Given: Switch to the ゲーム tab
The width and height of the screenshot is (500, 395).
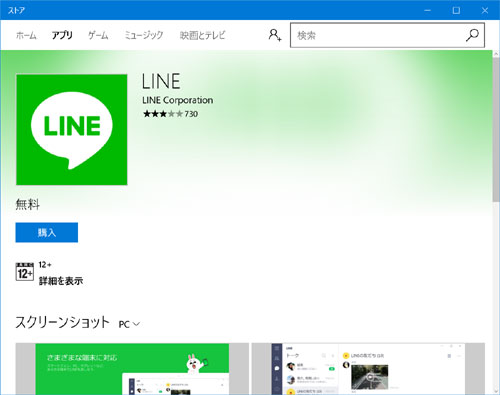Looking at the screenshot, I should [x=98, y=35].
